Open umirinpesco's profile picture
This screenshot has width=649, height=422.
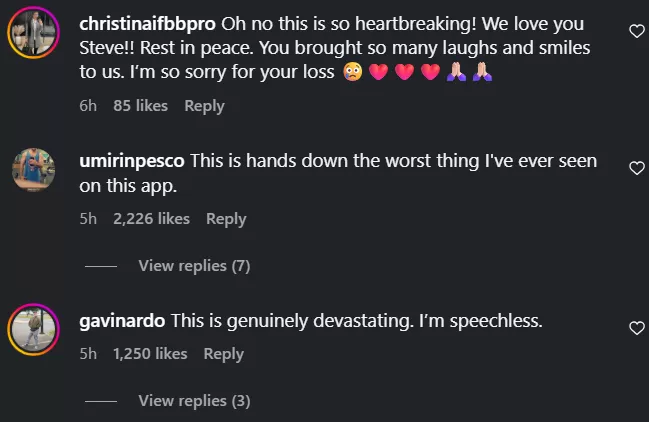(x=32, y=168)
